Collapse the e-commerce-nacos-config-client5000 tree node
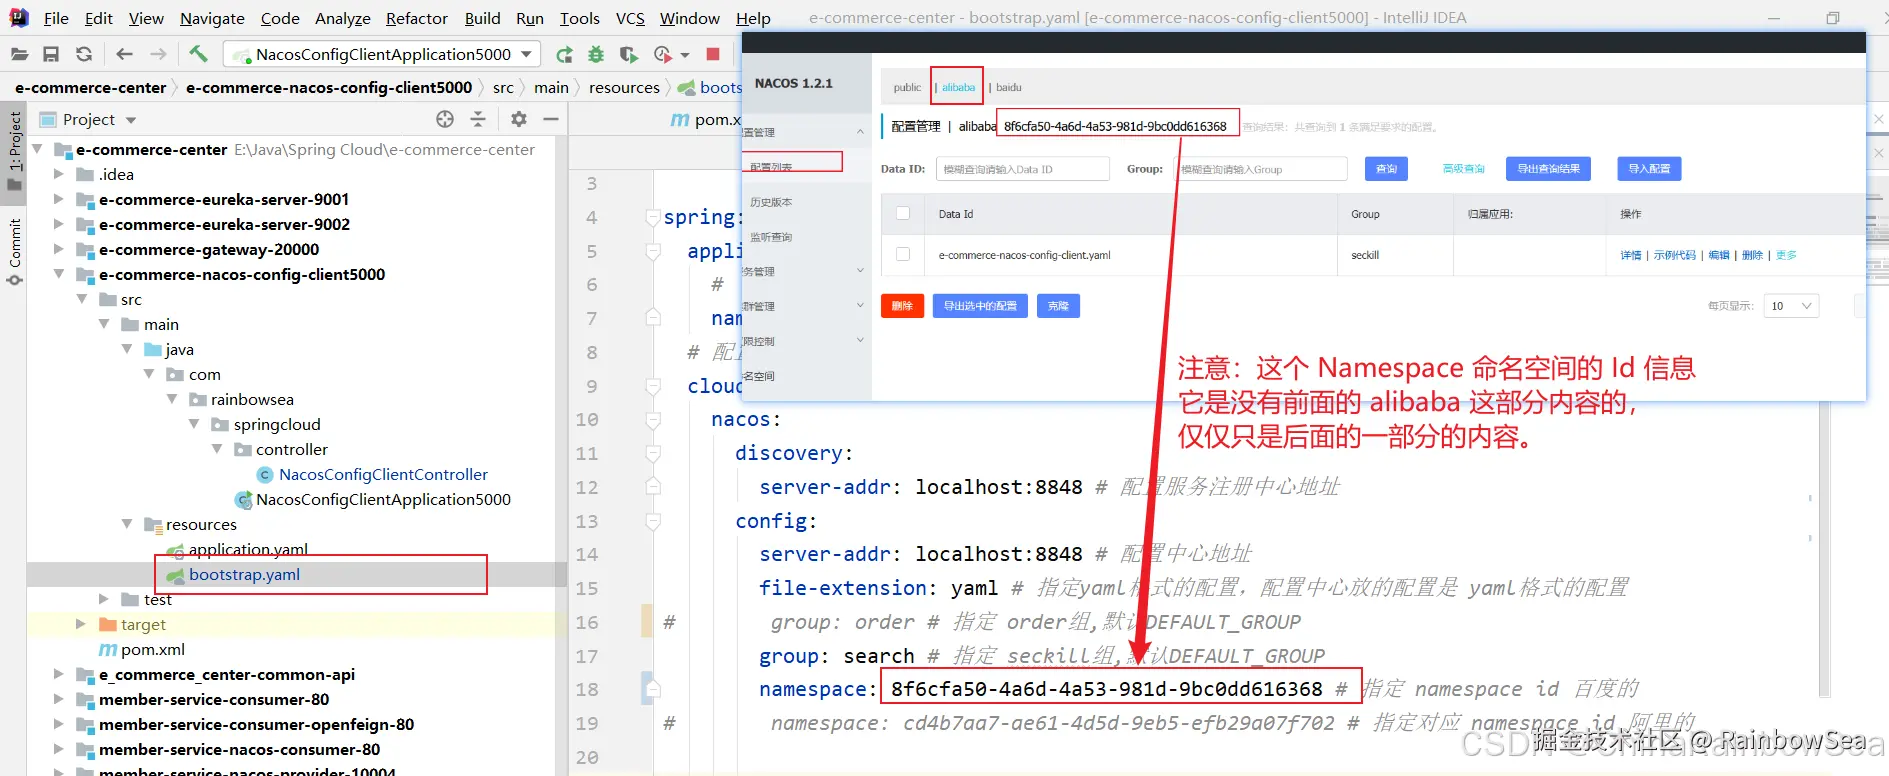 tap(59, 274)
